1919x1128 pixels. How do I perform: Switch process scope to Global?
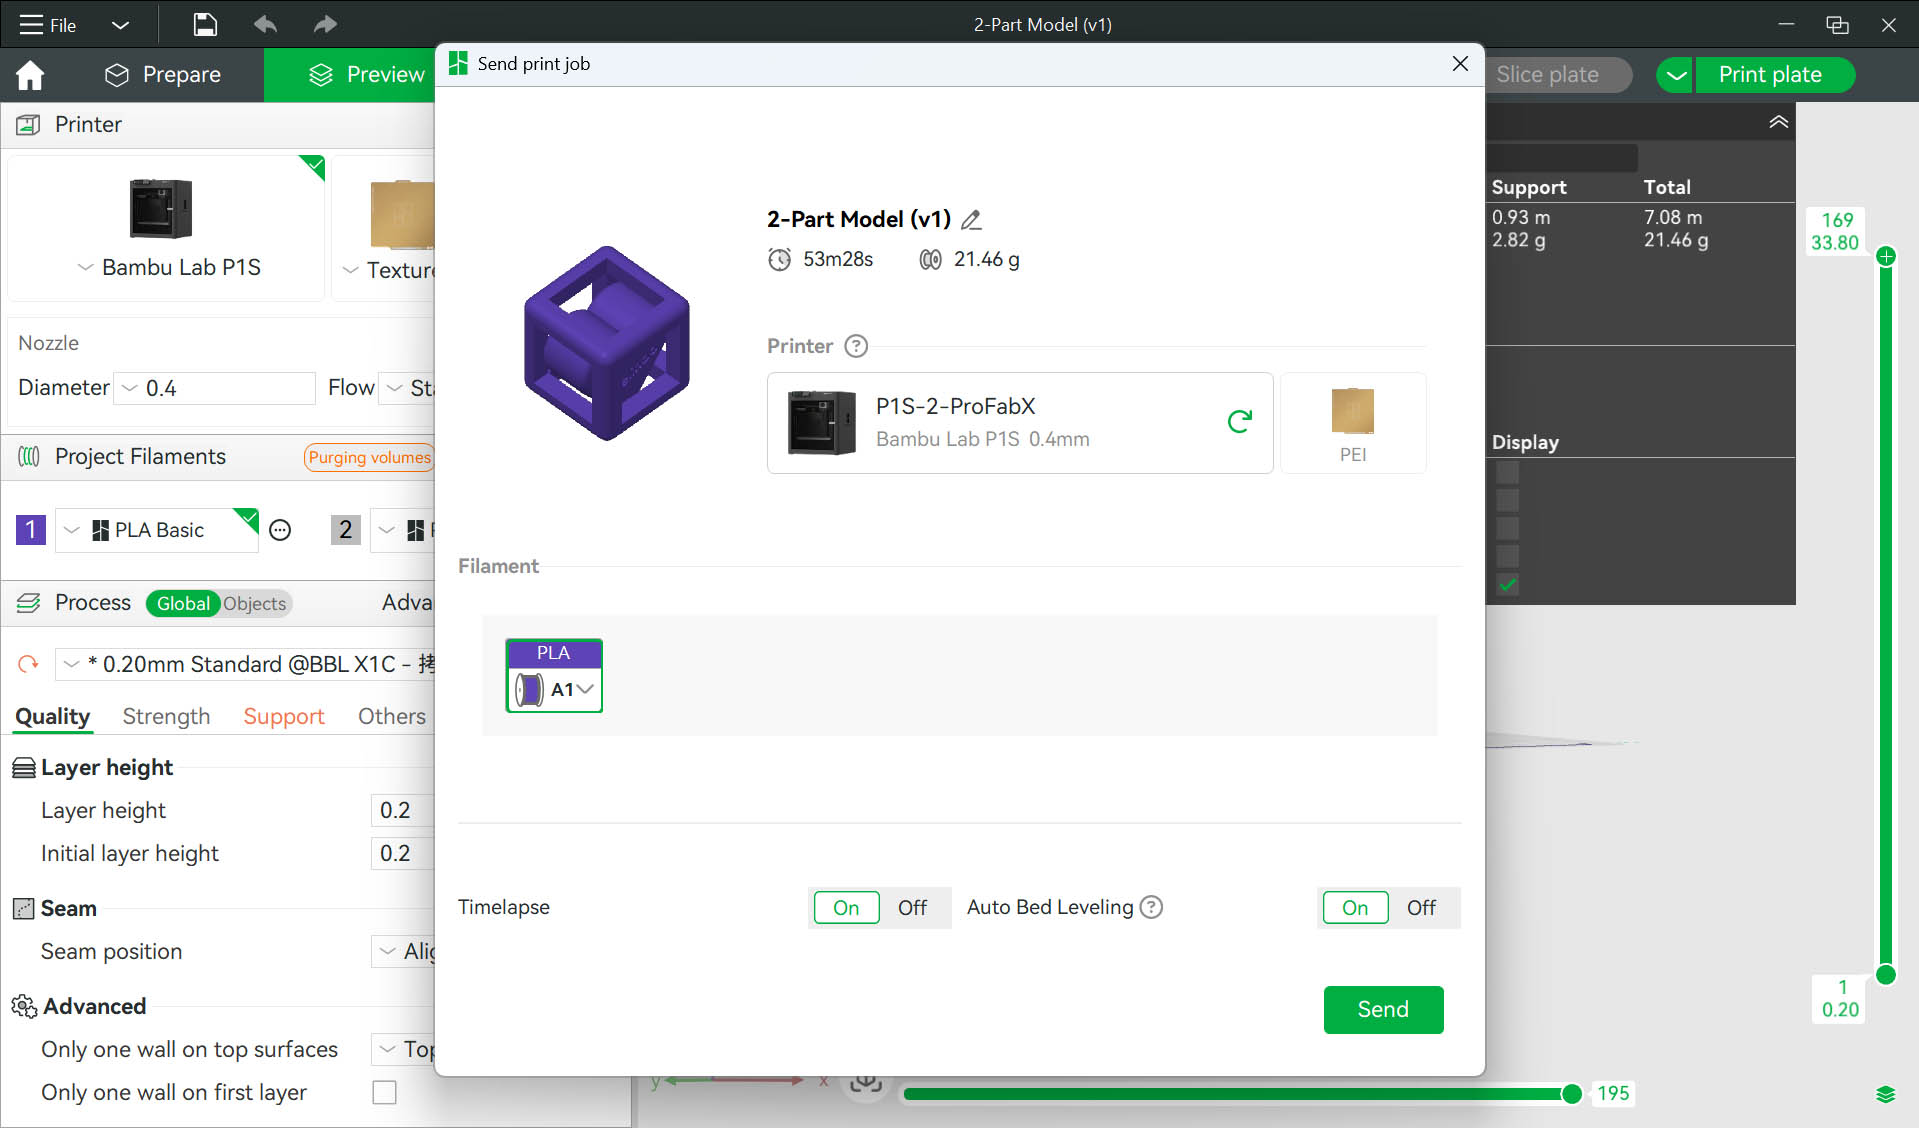pos(183,603)
